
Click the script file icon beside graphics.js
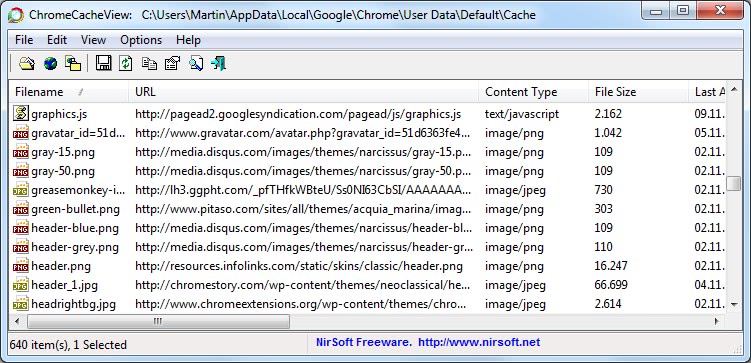(x=20, y=113)
